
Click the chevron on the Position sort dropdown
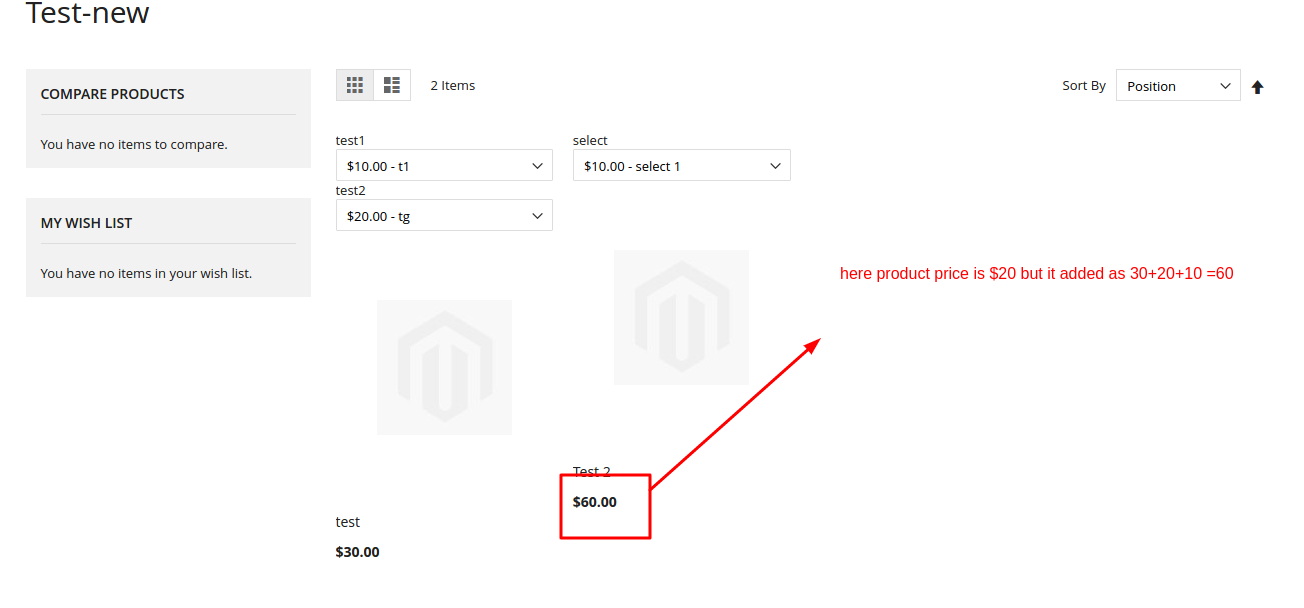(x=1225, y=85)
